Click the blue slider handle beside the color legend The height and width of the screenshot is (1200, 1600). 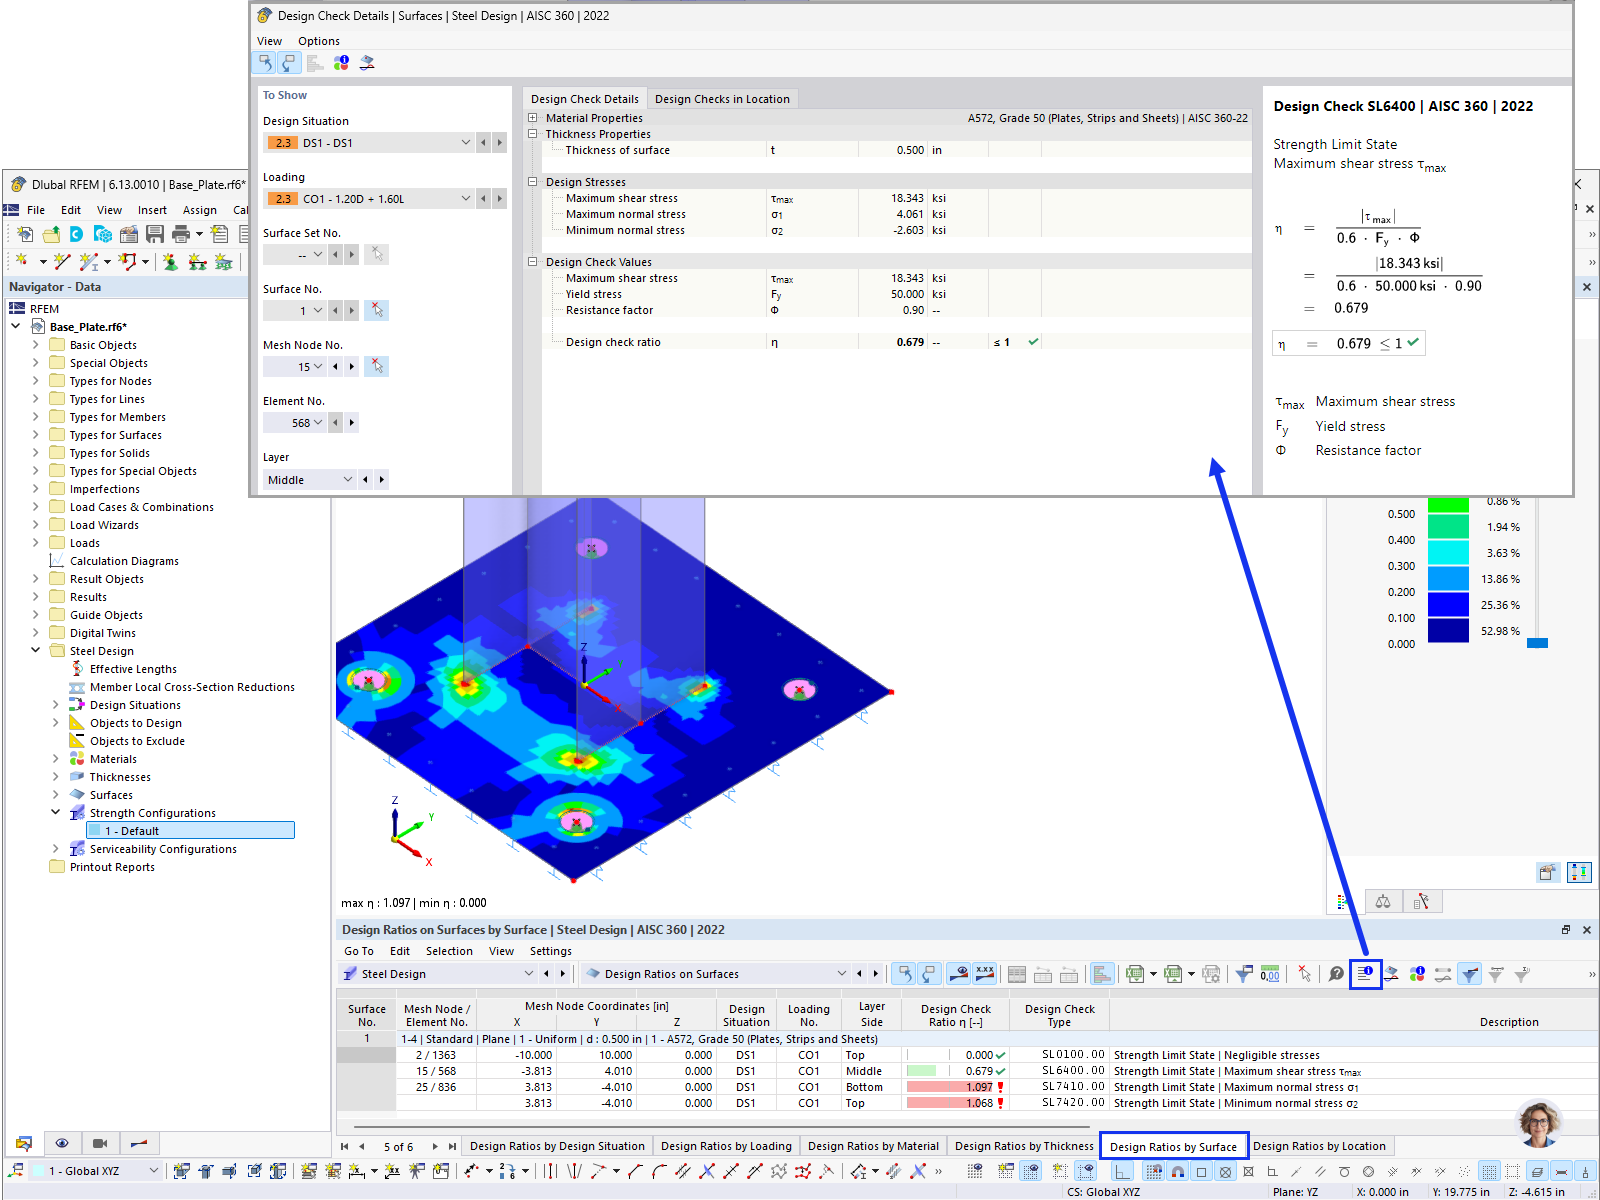(x=1537, y=643)
